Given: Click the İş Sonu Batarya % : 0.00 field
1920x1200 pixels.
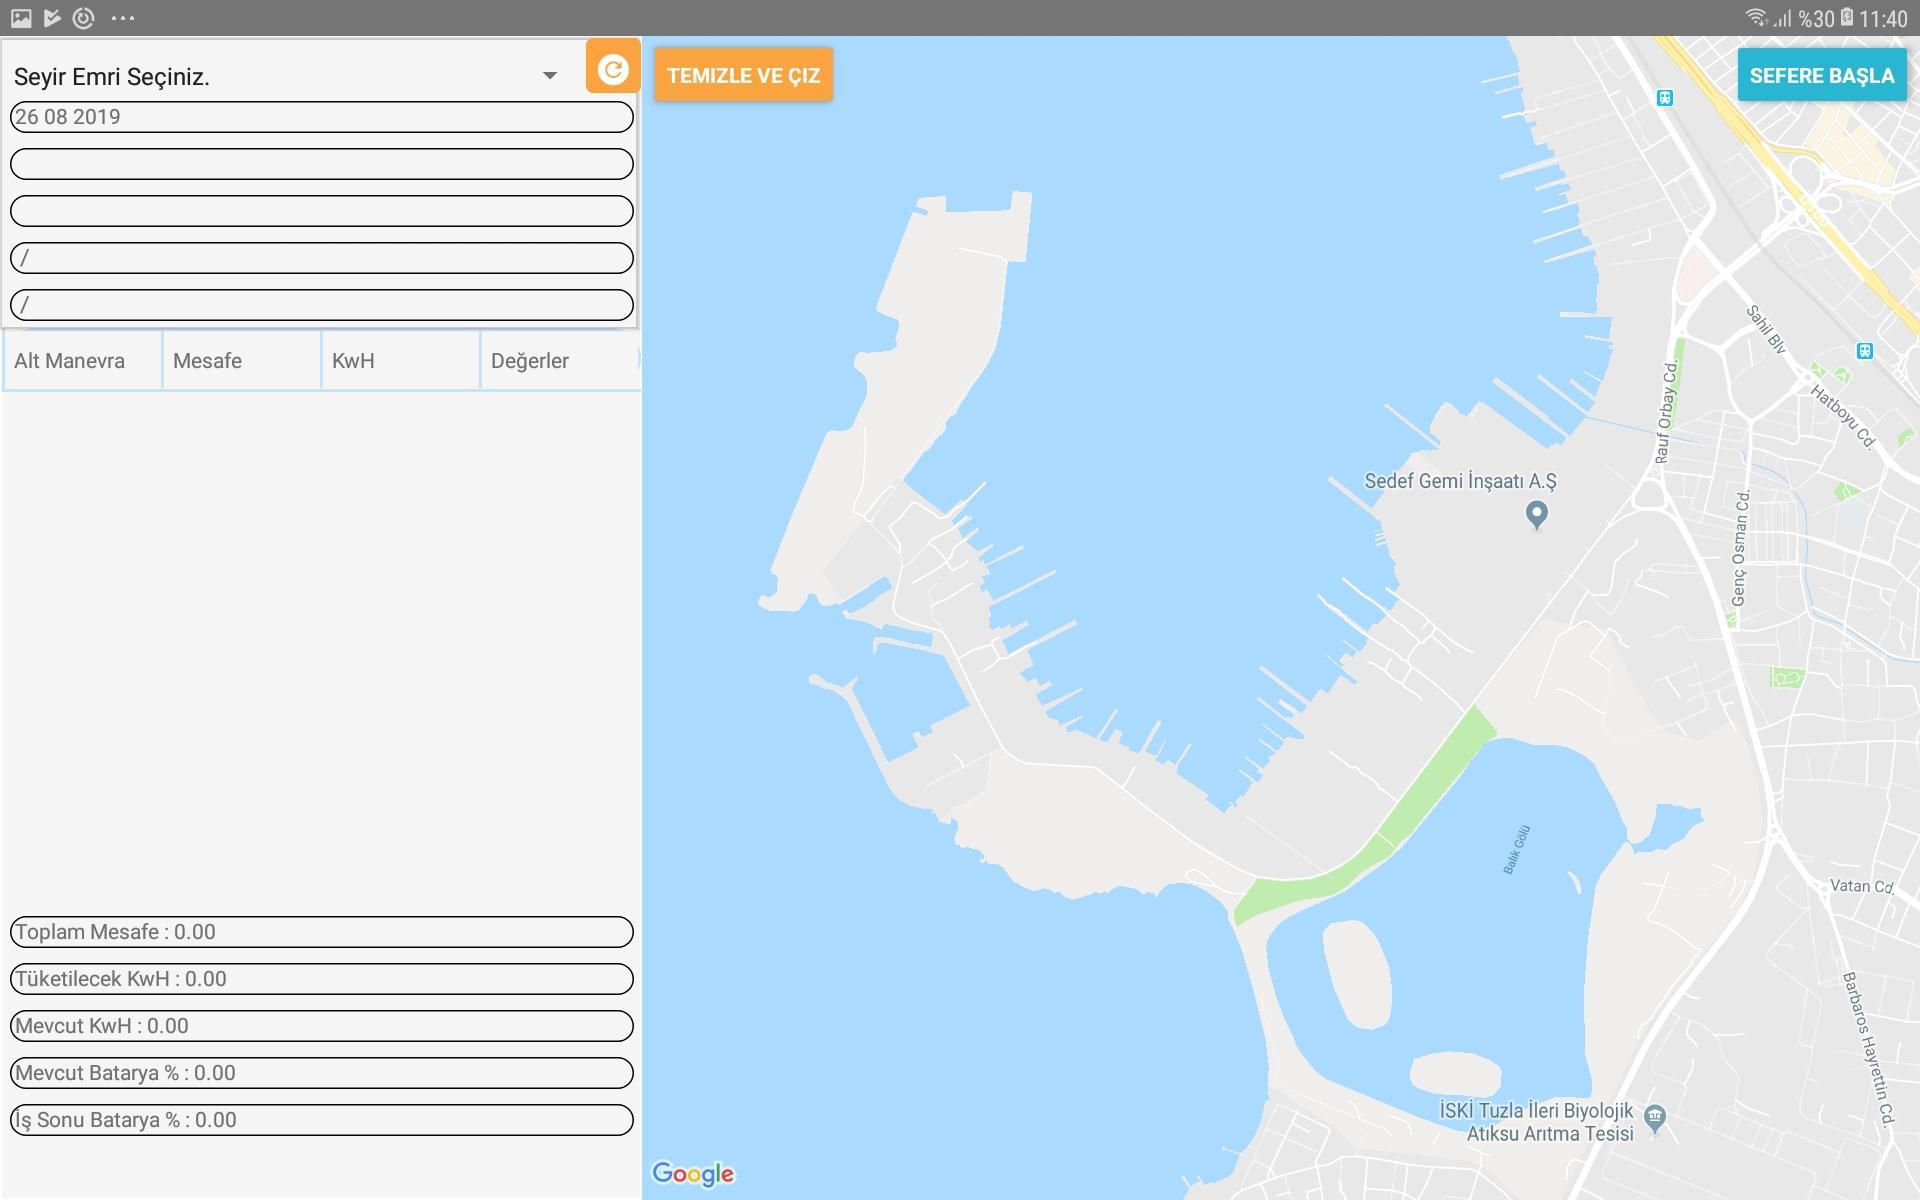Looking at the screenshot, I should coord(322,1120).
